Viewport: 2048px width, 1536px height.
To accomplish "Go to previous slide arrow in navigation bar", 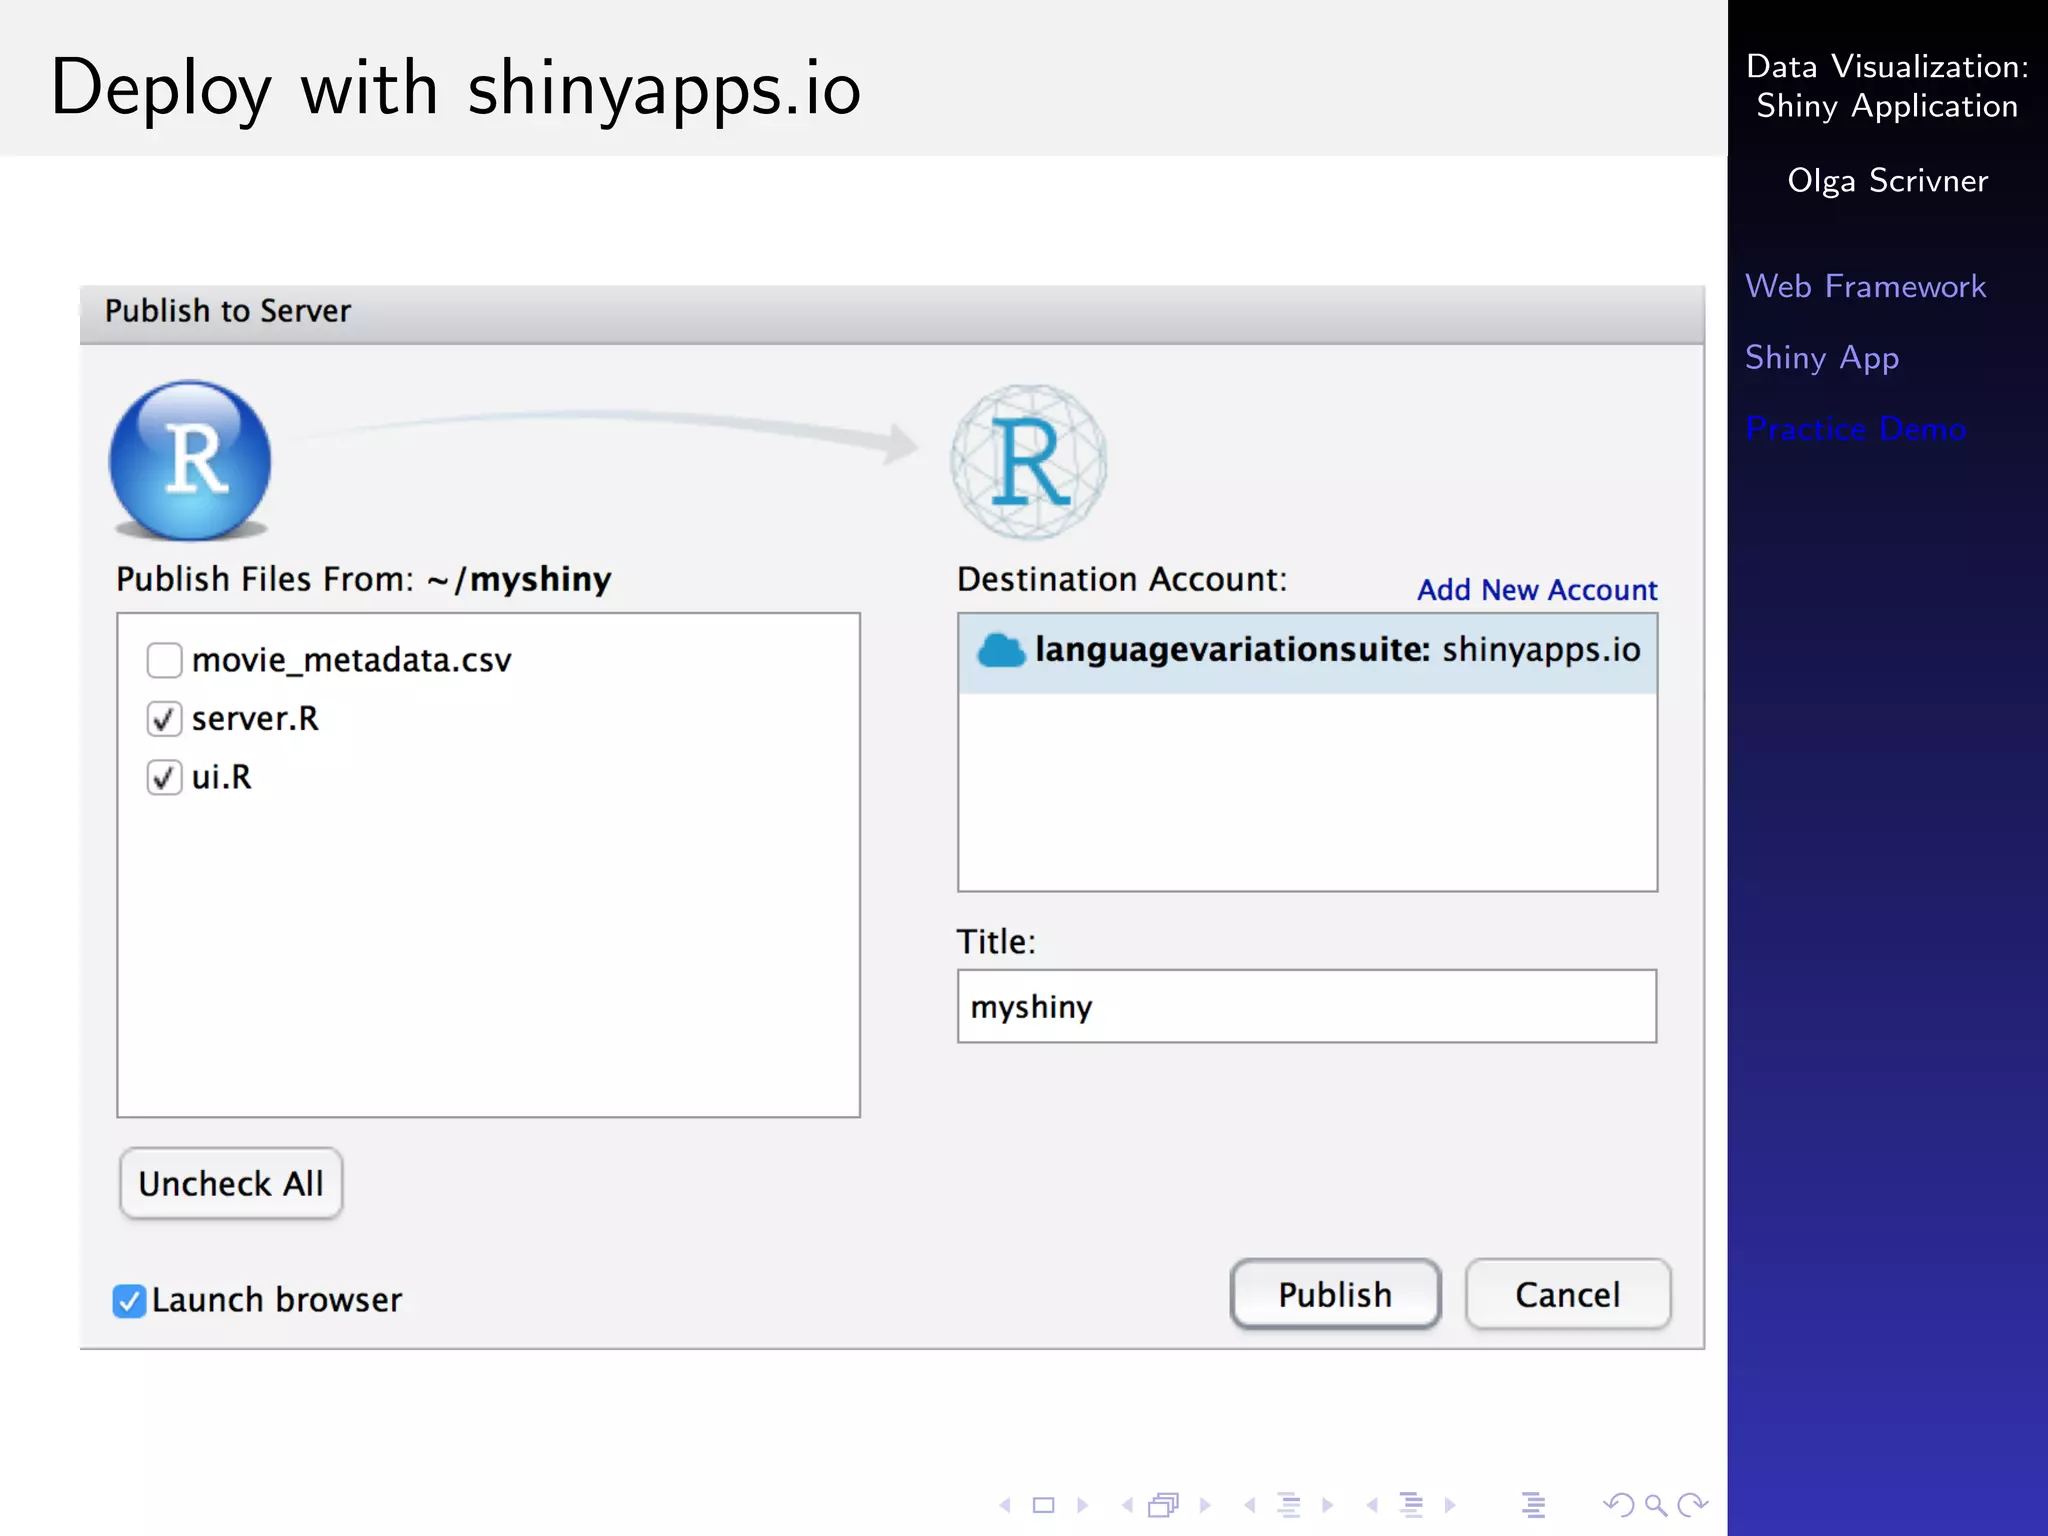I will [x=1005, y=1505].
